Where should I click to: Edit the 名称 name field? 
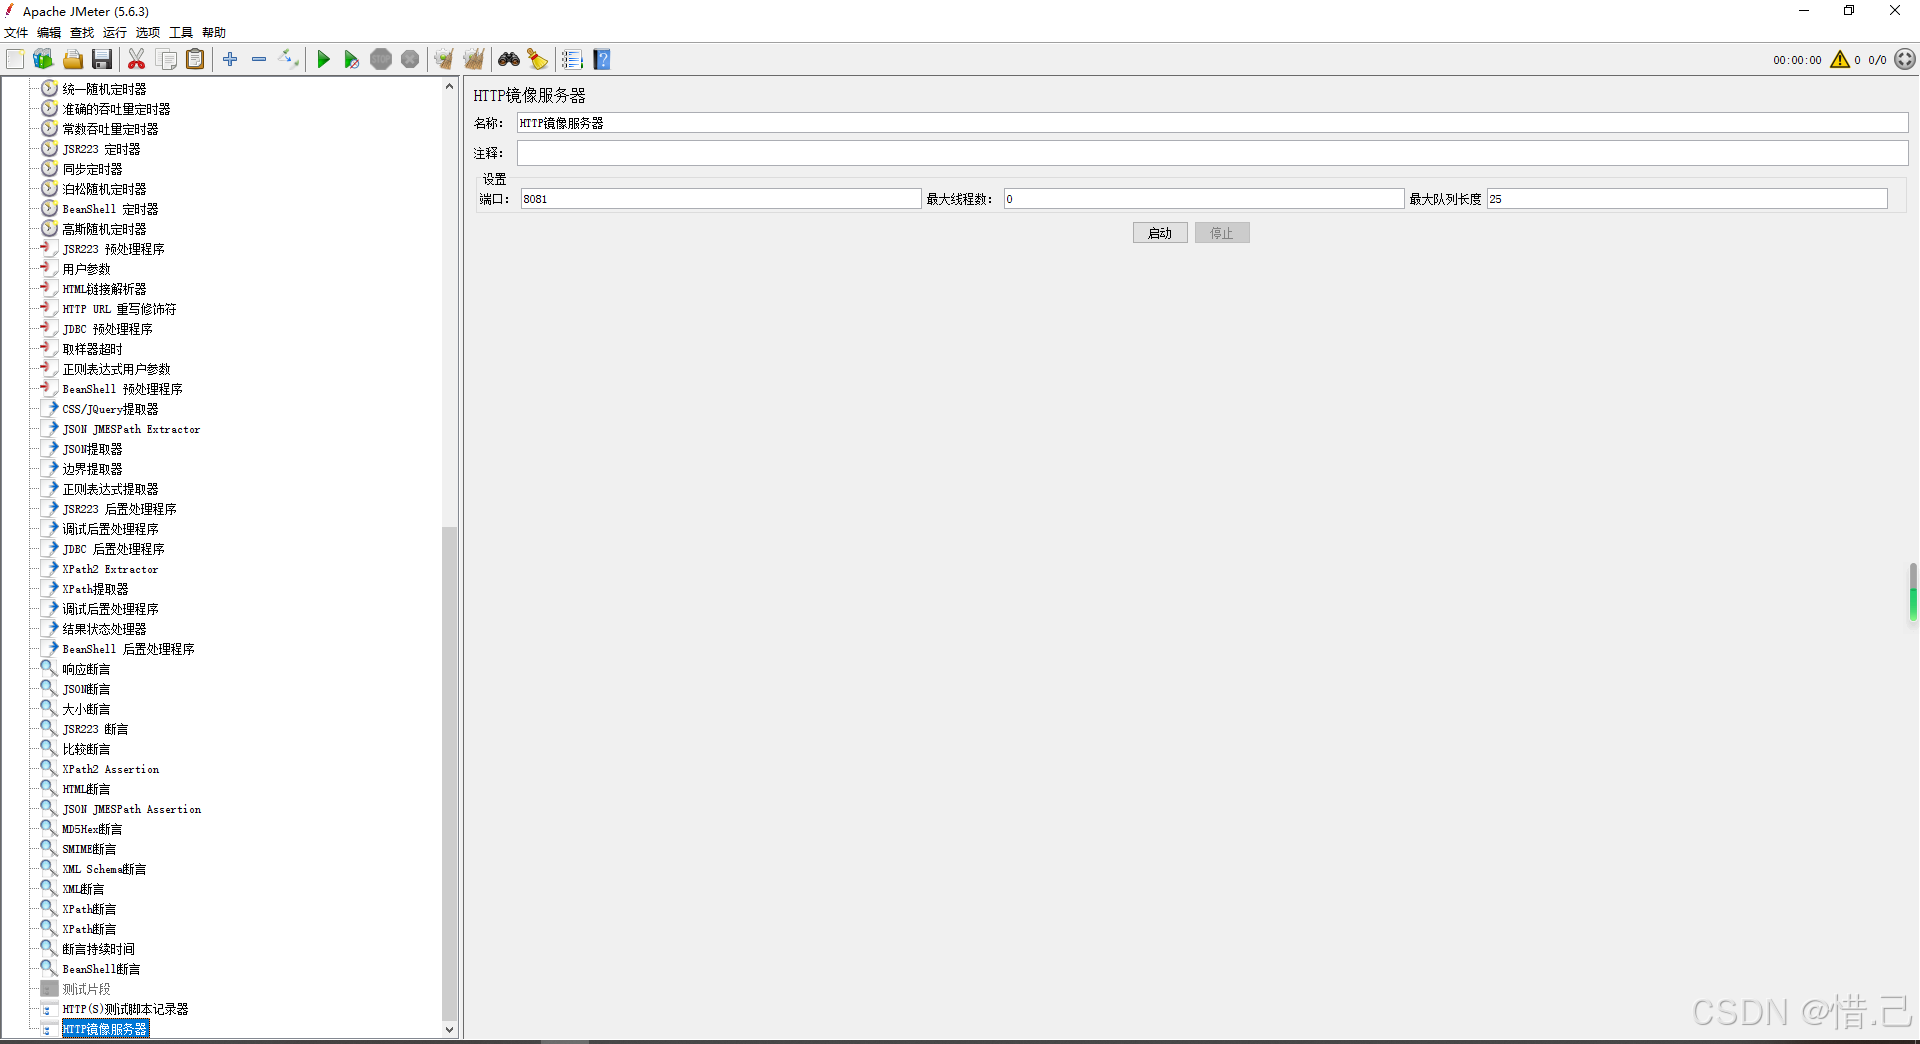click(1212, 123)
